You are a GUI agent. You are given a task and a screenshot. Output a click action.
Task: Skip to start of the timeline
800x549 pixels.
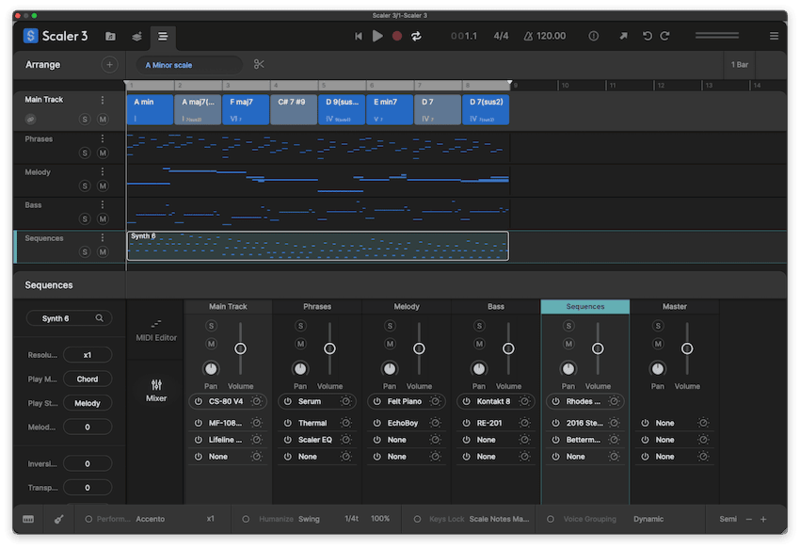click(358, 36)
